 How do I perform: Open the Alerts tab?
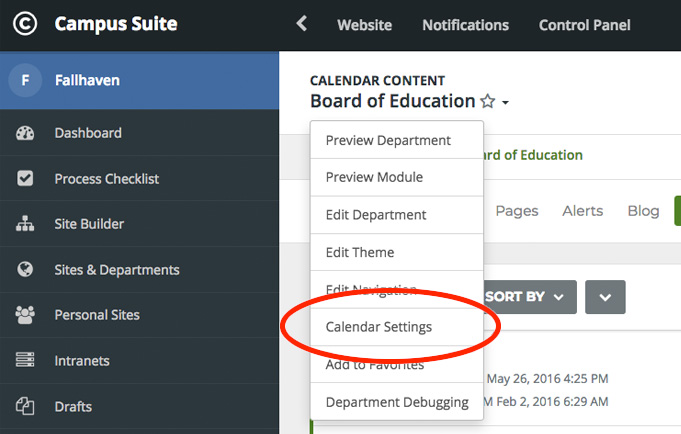[x=583, y=211]
